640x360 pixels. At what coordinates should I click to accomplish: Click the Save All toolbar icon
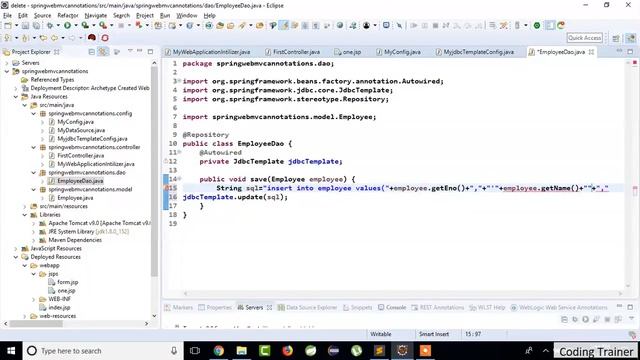click(36, 26)
